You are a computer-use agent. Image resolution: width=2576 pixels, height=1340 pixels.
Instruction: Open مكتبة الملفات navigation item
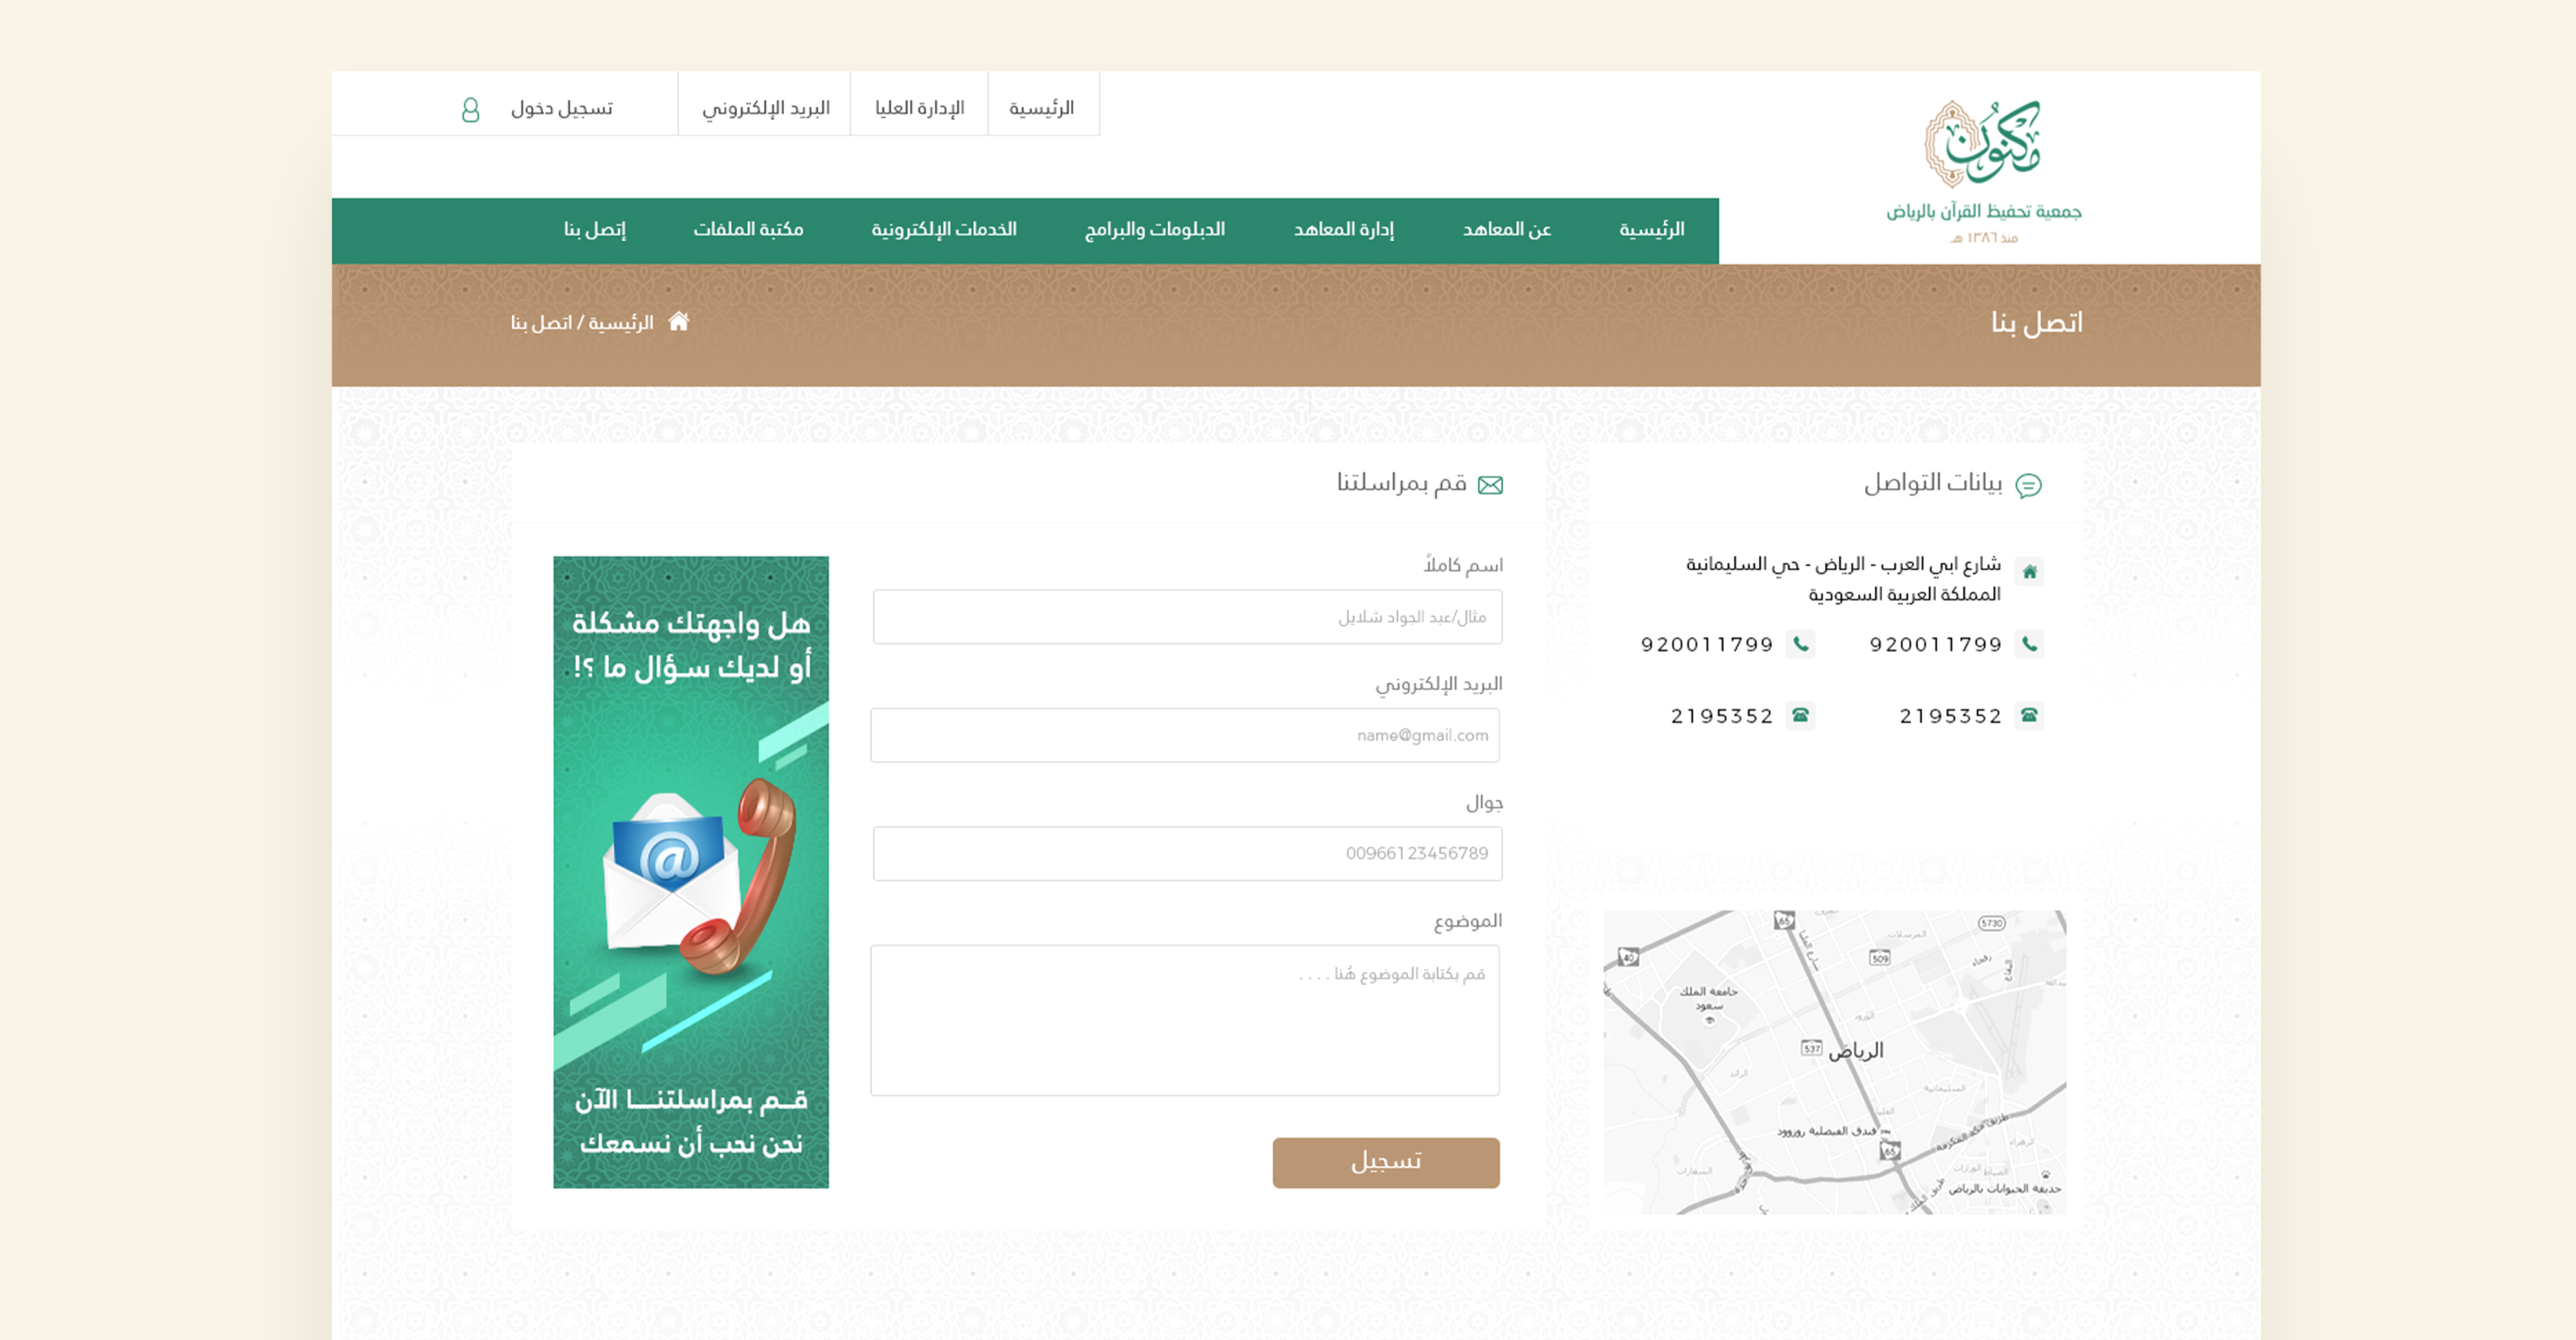click(748, 230)
